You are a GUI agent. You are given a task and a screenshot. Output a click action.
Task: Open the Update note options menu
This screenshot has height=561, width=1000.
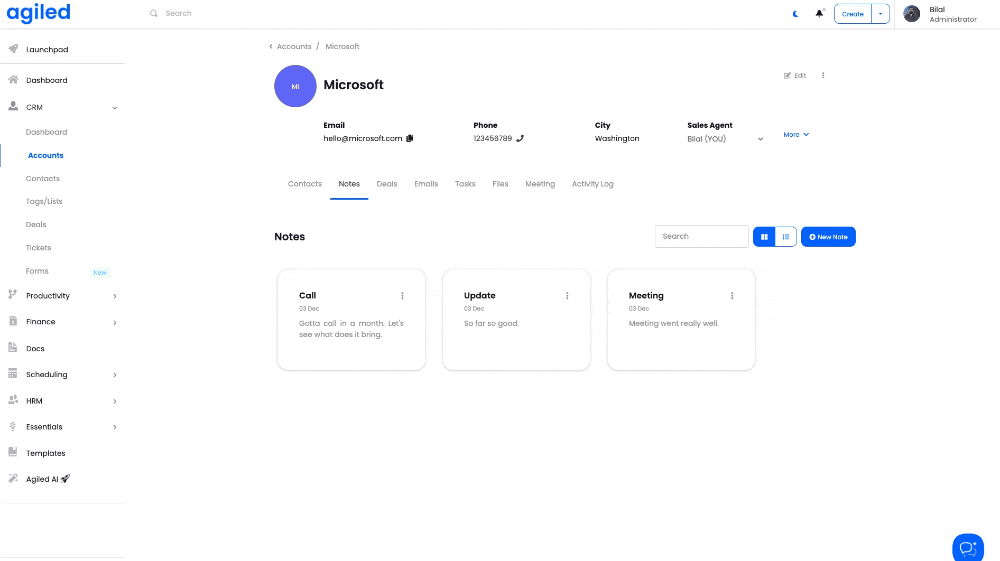[x=567, y=296]
